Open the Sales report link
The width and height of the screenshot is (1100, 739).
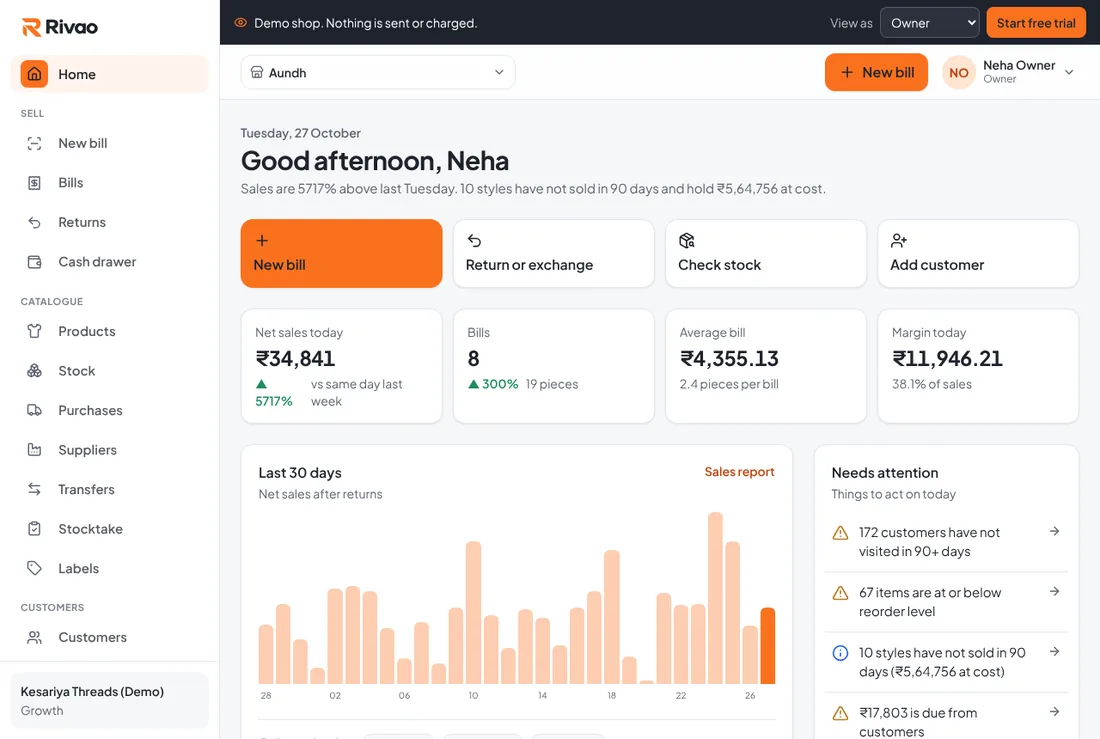pyautogui.click(x=739, y=472)
